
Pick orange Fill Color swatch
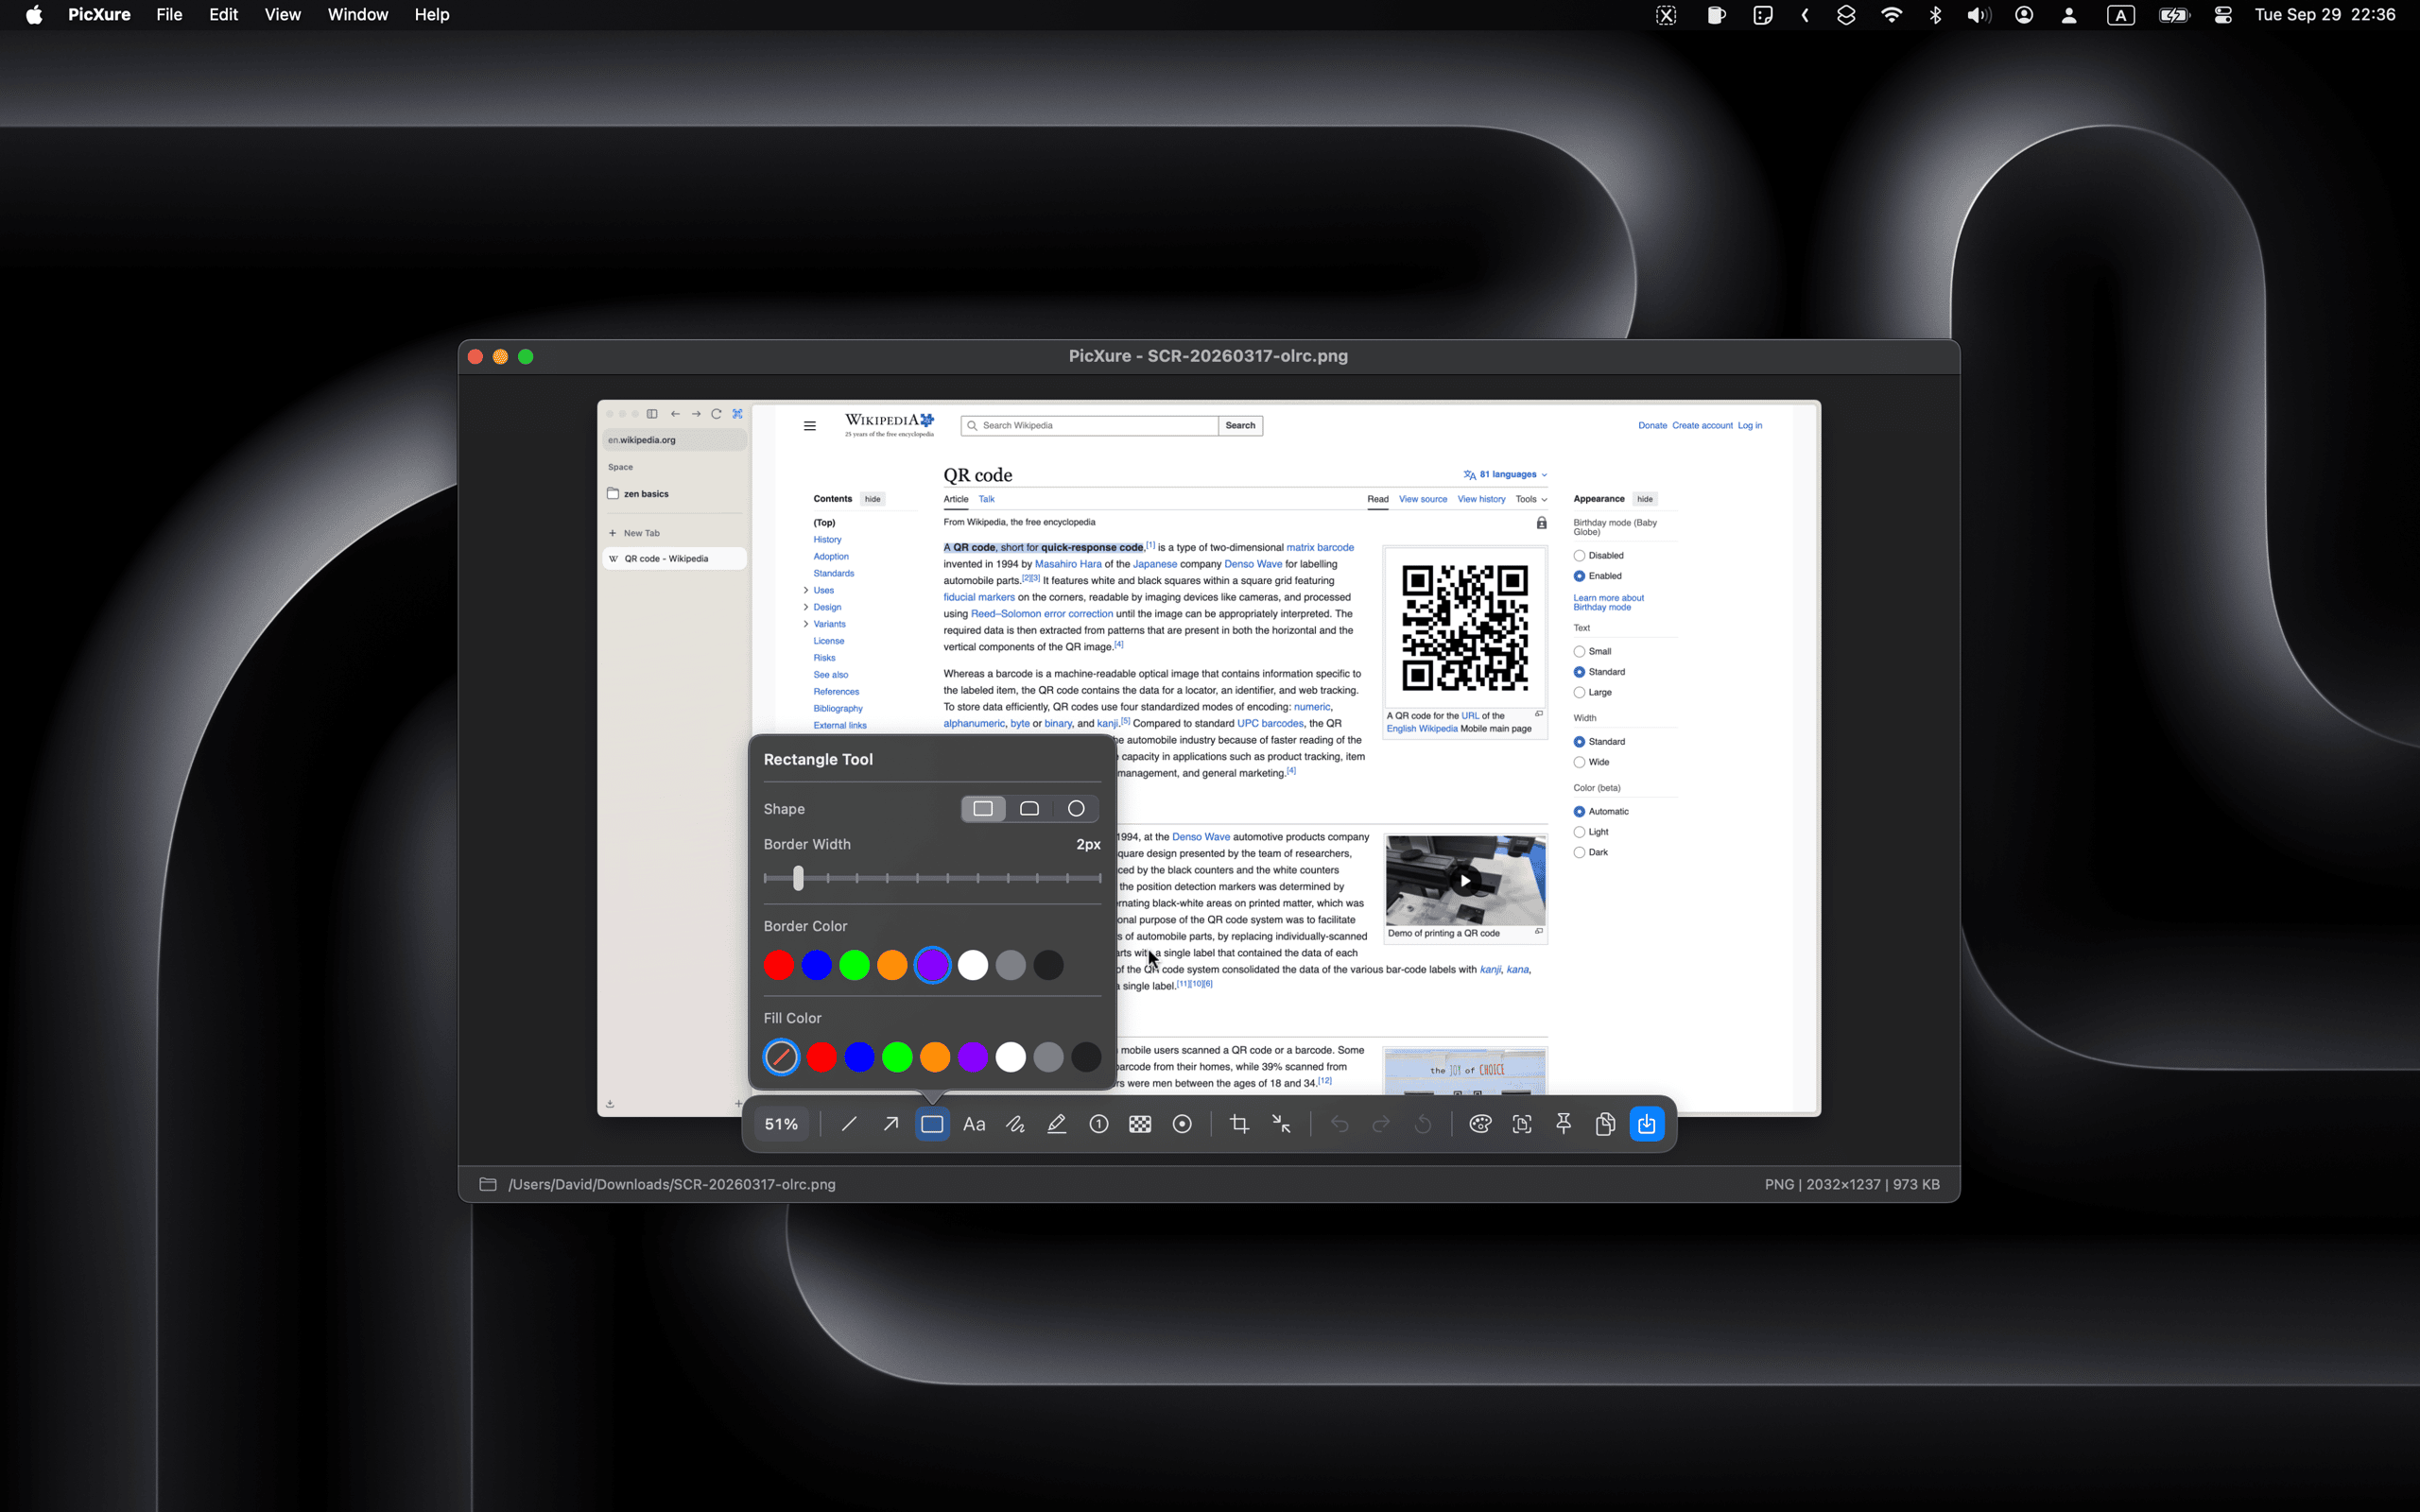click(x=935, y=1057)
